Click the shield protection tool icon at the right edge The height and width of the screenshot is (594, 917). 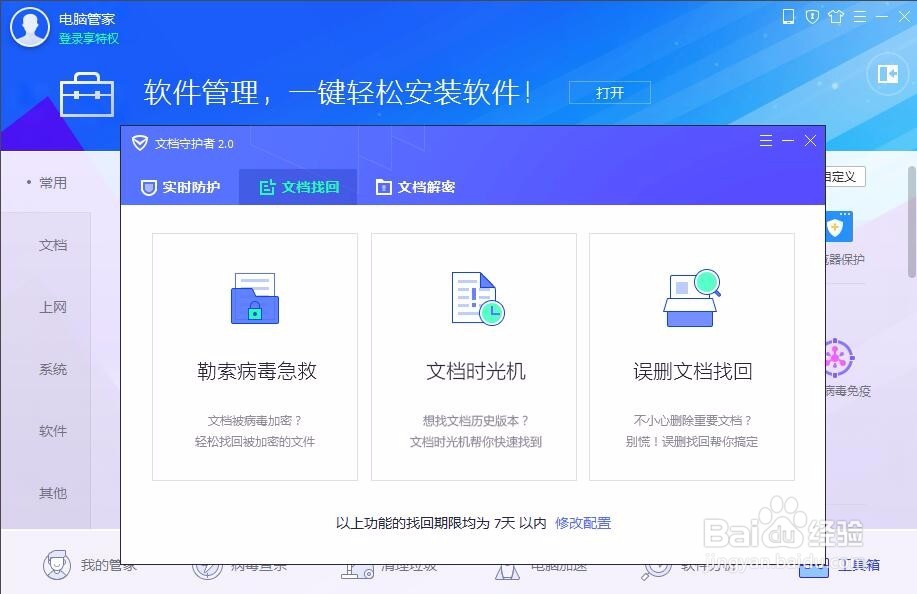839,227
